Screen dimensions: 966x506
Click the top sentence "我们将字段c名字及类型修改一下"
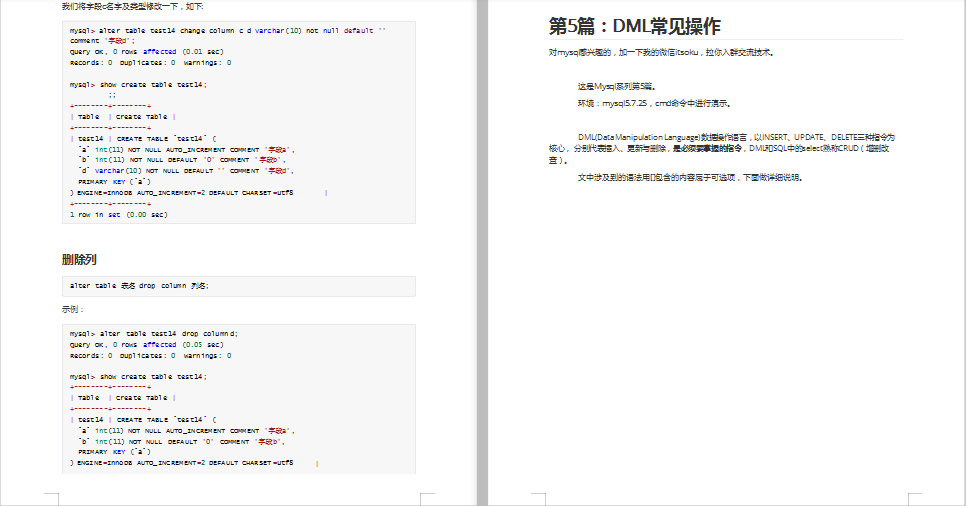[132, 6]
